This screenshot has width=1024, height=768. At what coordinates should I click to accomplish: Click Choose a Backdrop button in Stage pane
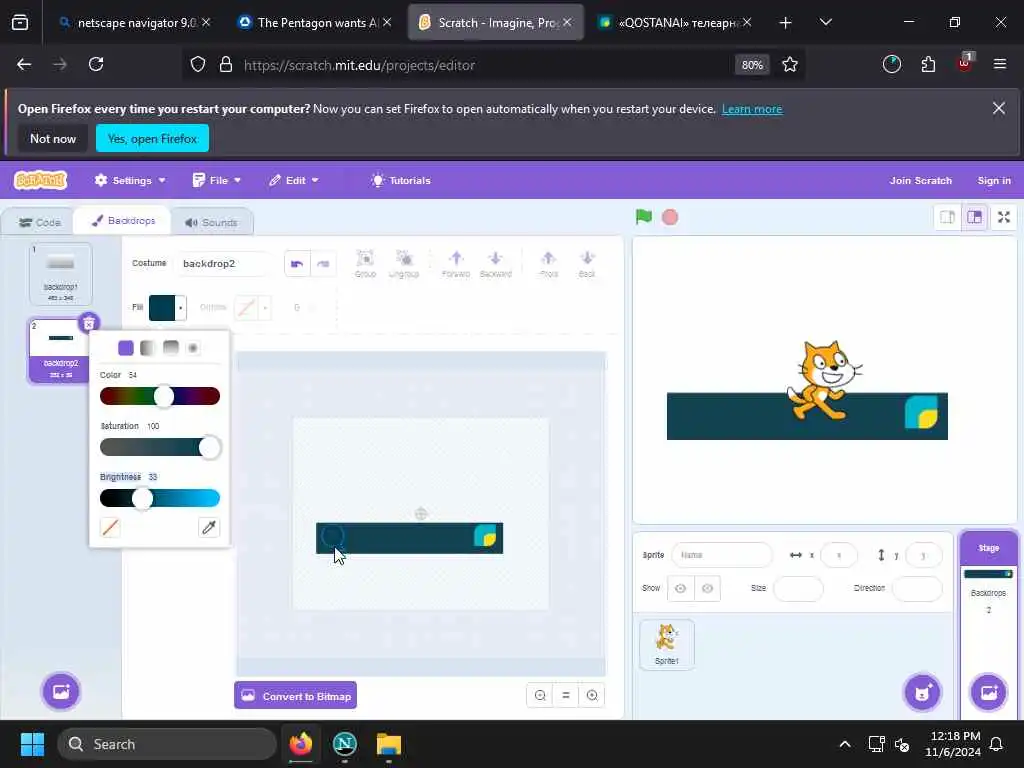(x=989, y=692)
